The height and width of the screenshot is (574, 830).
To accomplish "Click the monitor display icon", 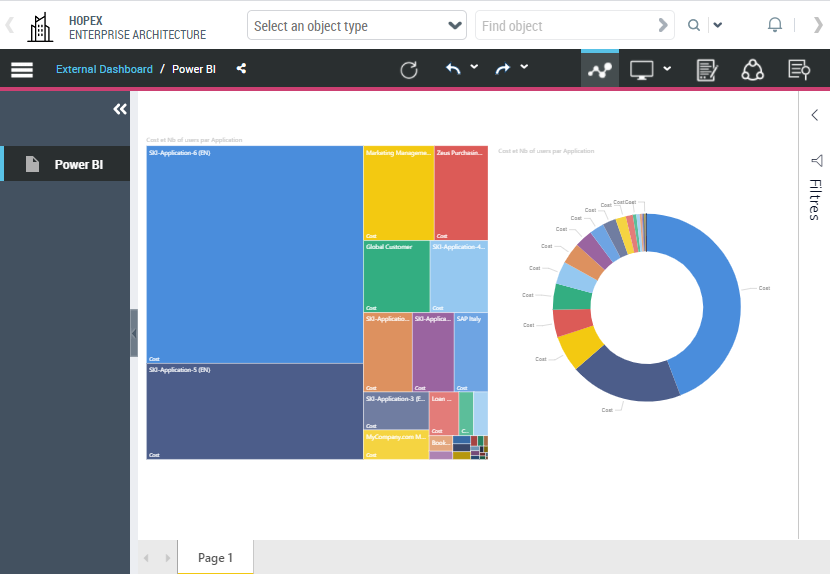I will click(x=641, y=70).
